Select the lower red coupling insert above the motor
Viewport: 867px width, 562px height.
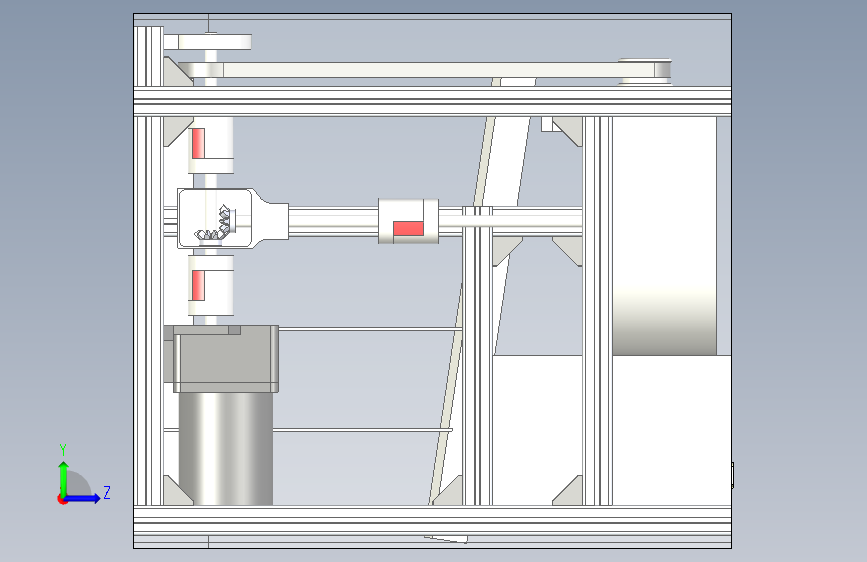(198, 285)
